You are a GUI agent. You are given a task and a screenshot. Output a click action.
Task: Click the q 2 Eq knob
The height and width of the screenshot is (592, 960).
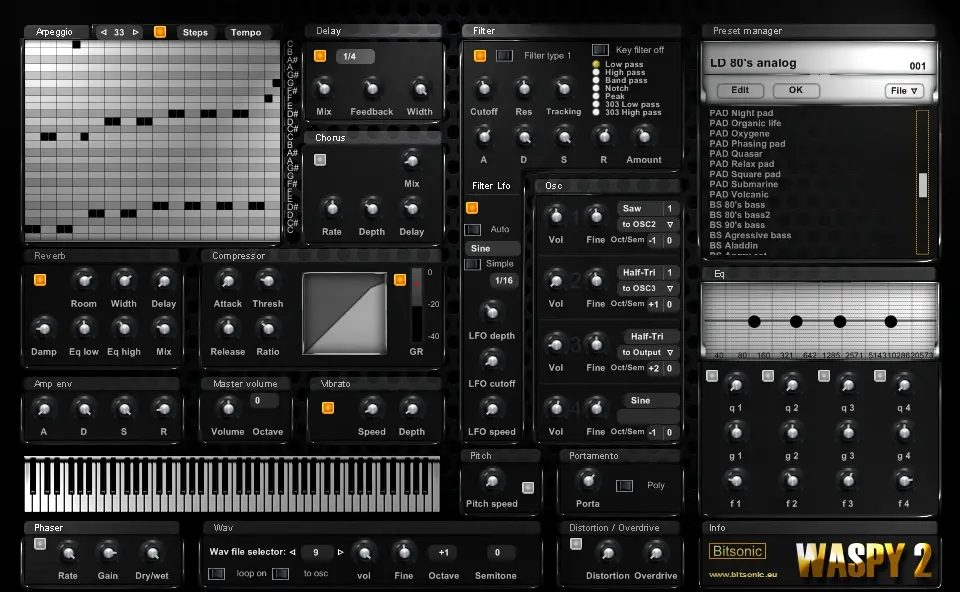point(792,385)
